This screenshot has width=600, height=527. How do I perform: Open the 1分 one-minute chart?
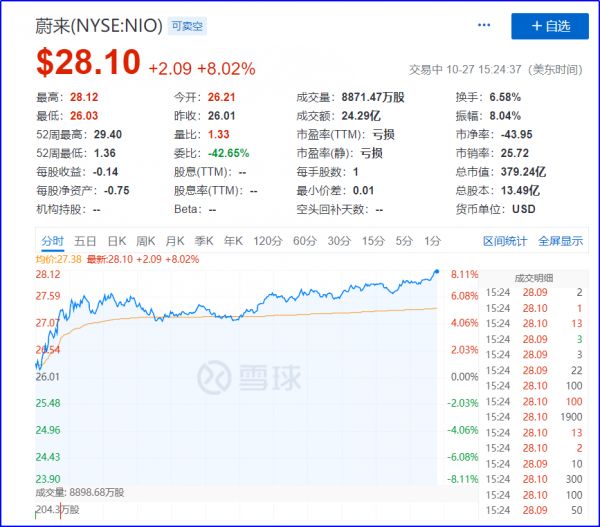[432, 241]
